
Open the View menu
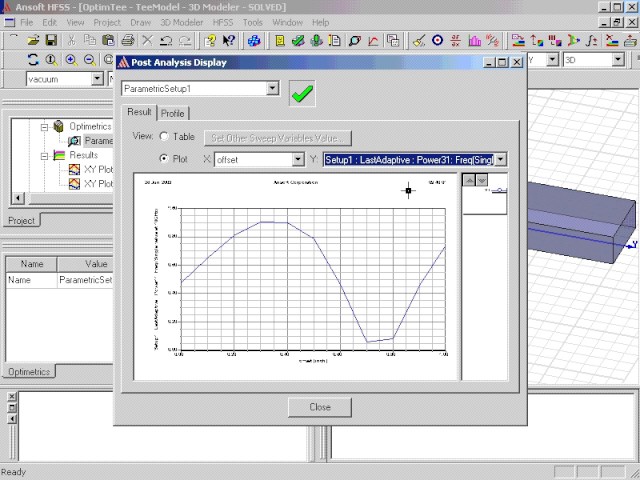tap(75, 22)
